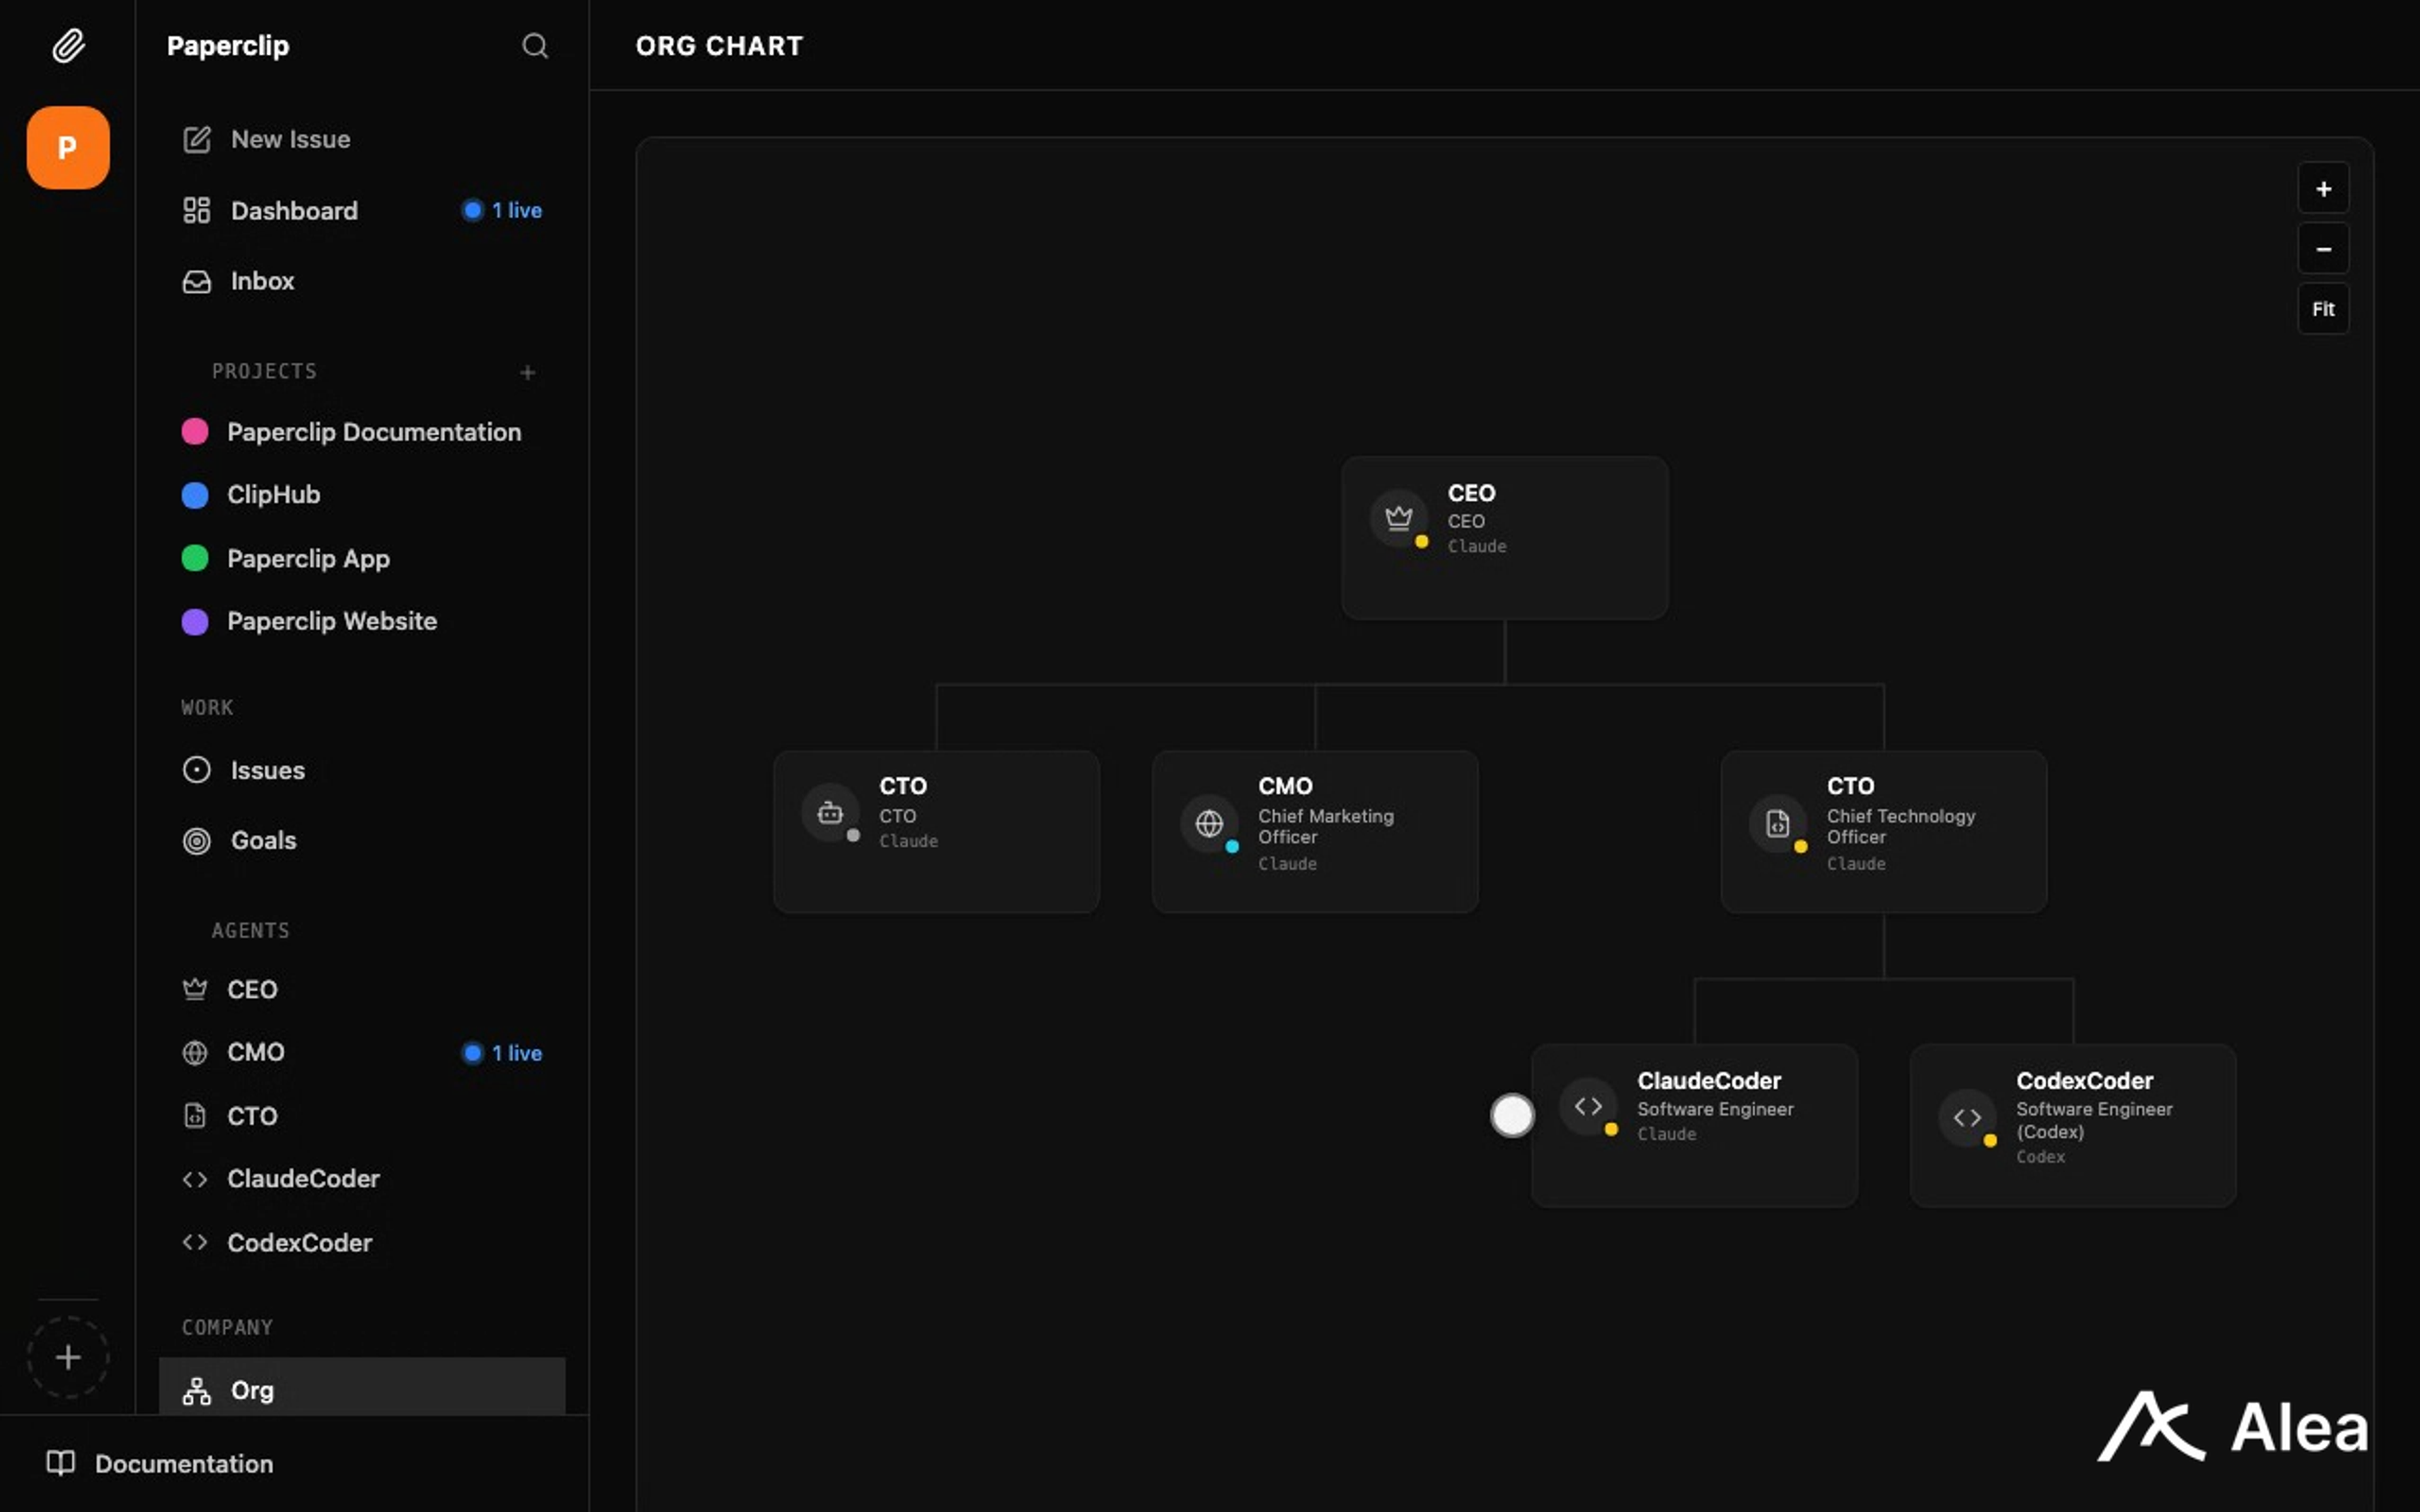The image size is (2420, 1512).
Task: Click the robot icon on the left CTO node
Action: pyautogui.click(x=830, y=813)
